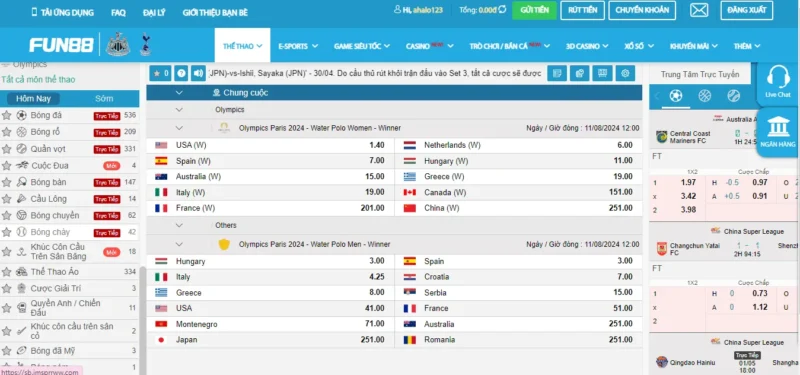800x375 pixels.
Task: Open Live Chat headset icon
Action: (x=778, y=81)
